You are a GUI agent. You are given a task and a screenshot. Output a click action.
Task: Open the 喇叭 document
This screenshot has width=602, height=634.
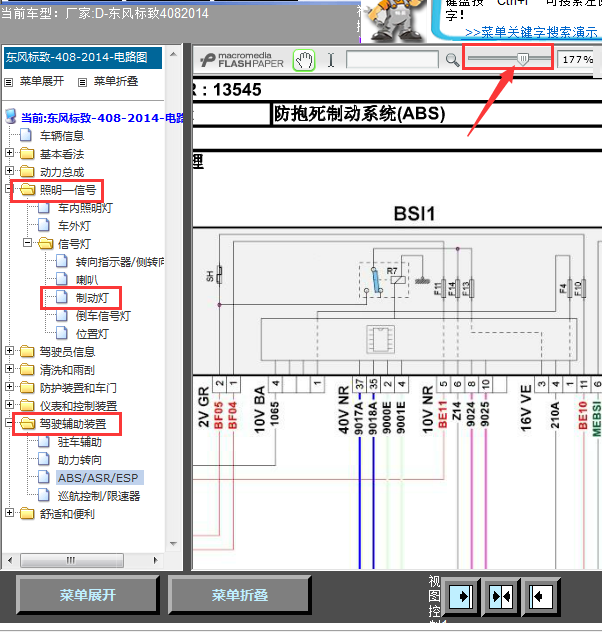87,280
